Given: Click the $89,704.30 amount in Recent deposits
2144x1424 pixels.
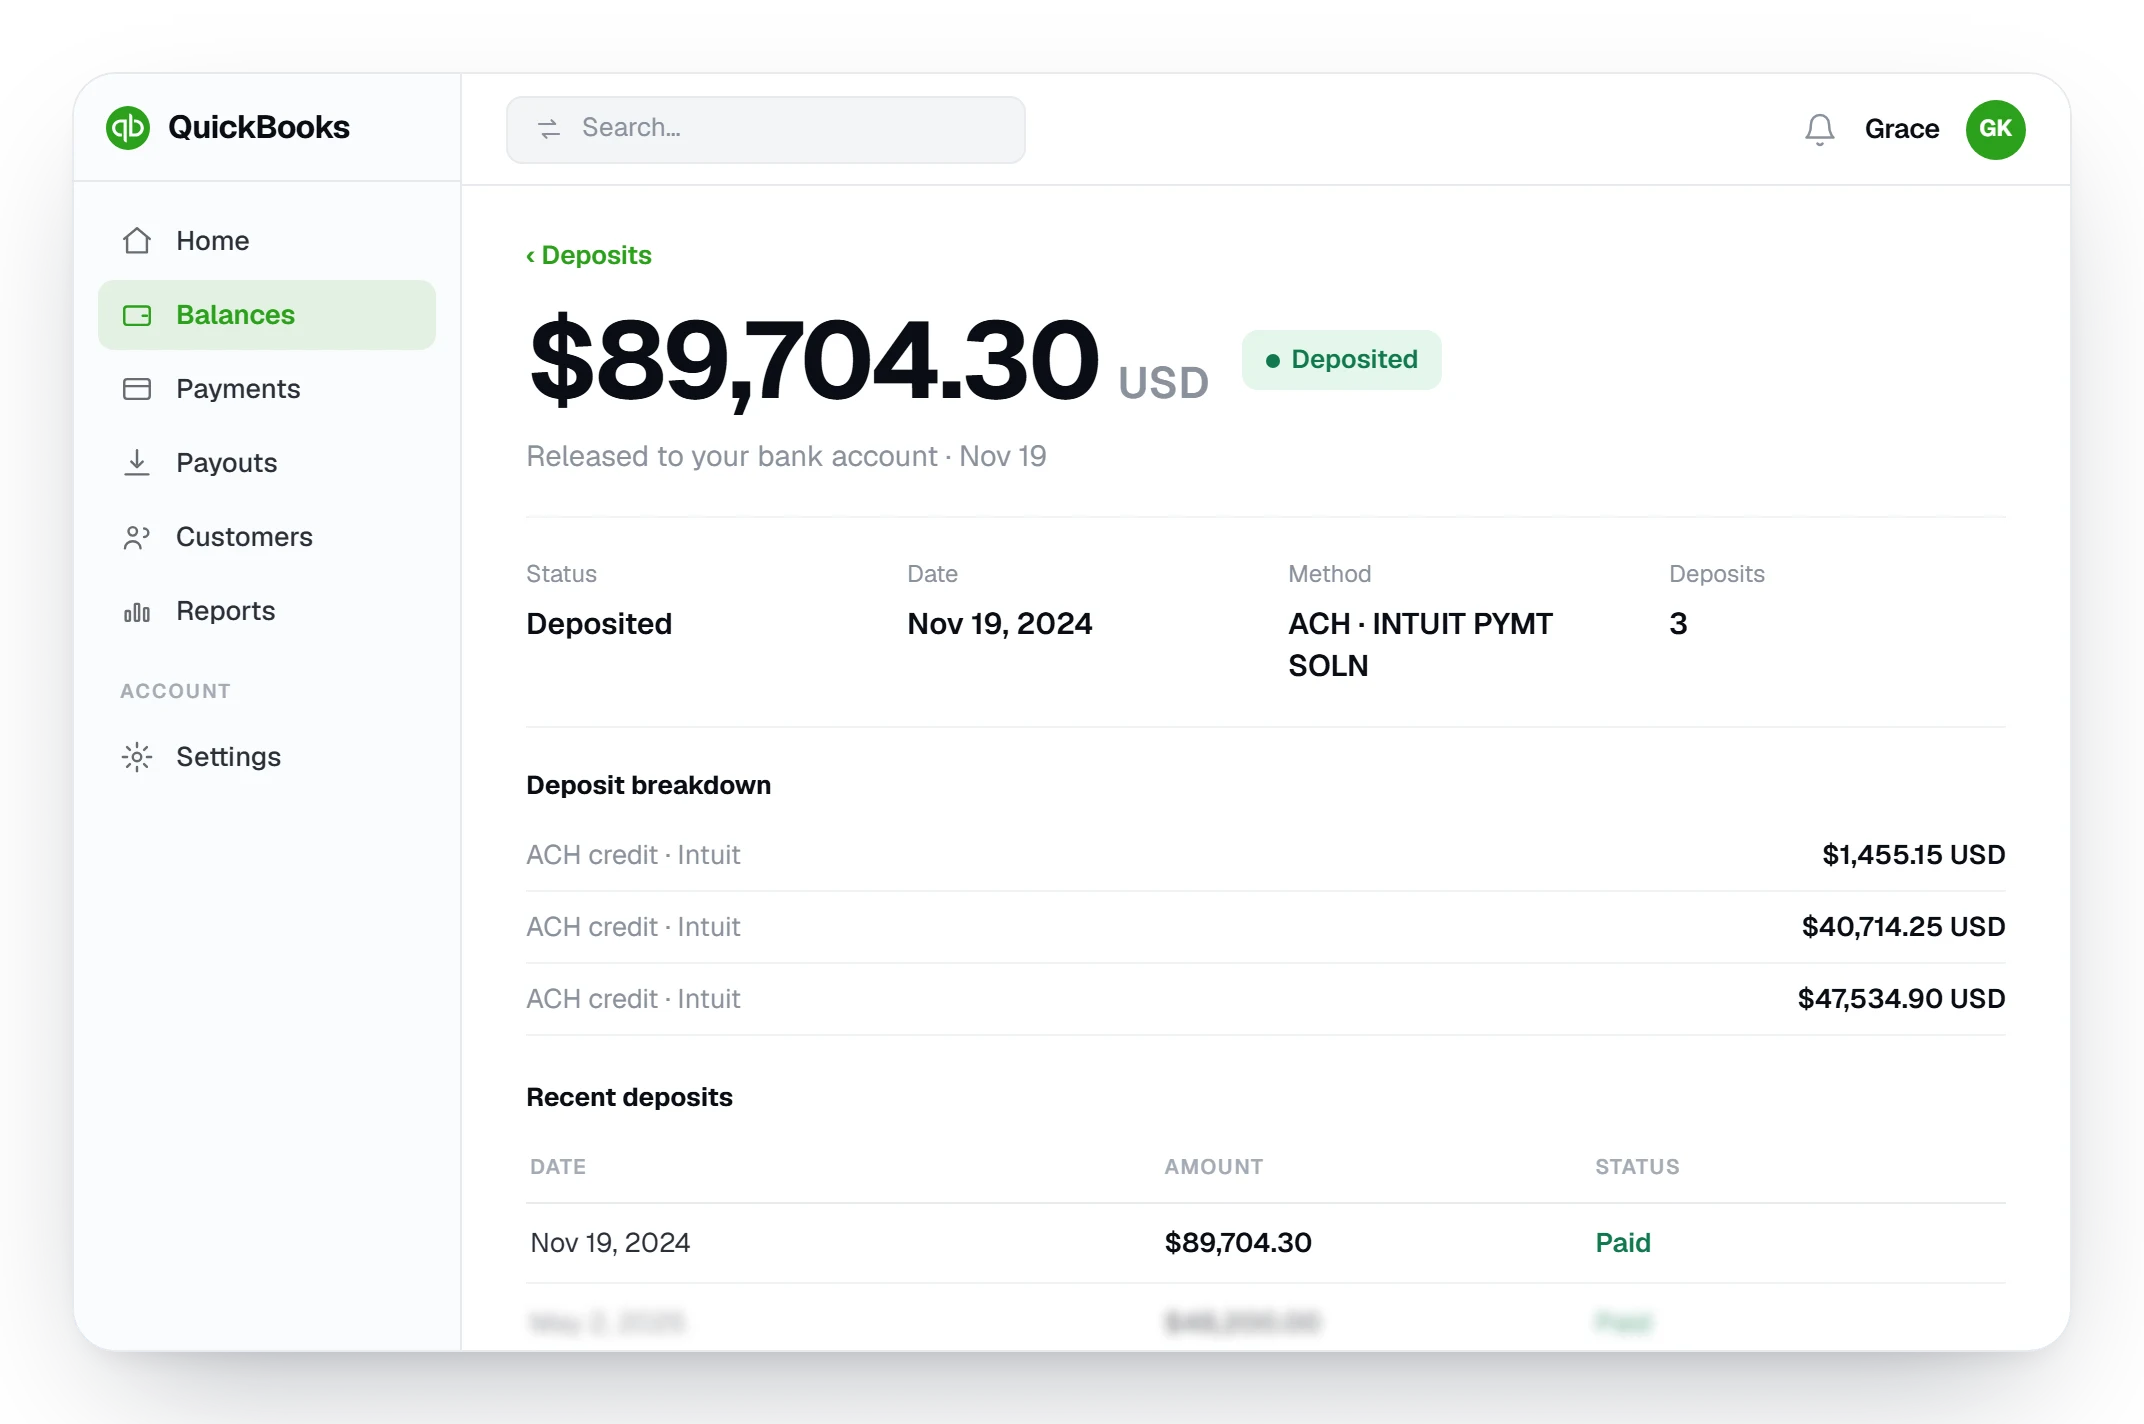Looking at the screenshot, I should (x=1238, y=1243).
